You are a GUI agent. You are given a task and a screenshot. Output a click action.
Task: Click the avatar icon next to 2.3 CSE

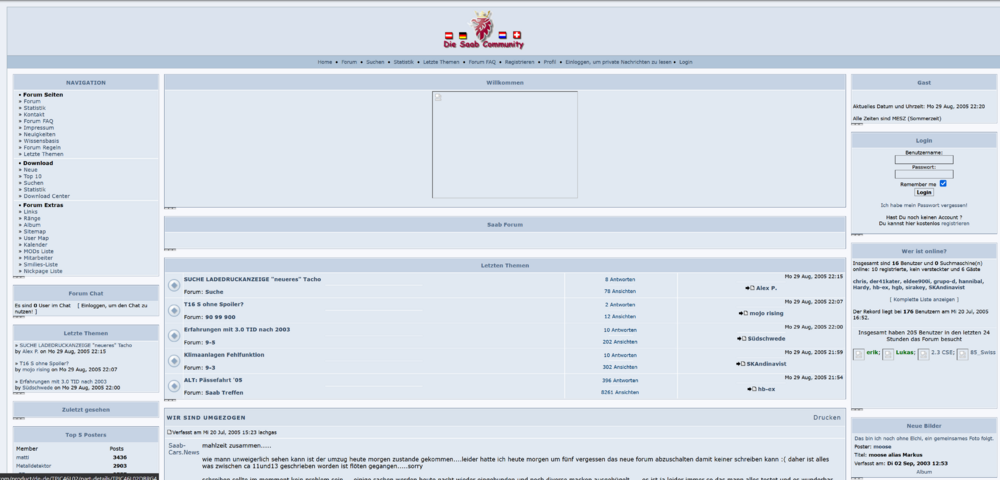tap(923, 354)
